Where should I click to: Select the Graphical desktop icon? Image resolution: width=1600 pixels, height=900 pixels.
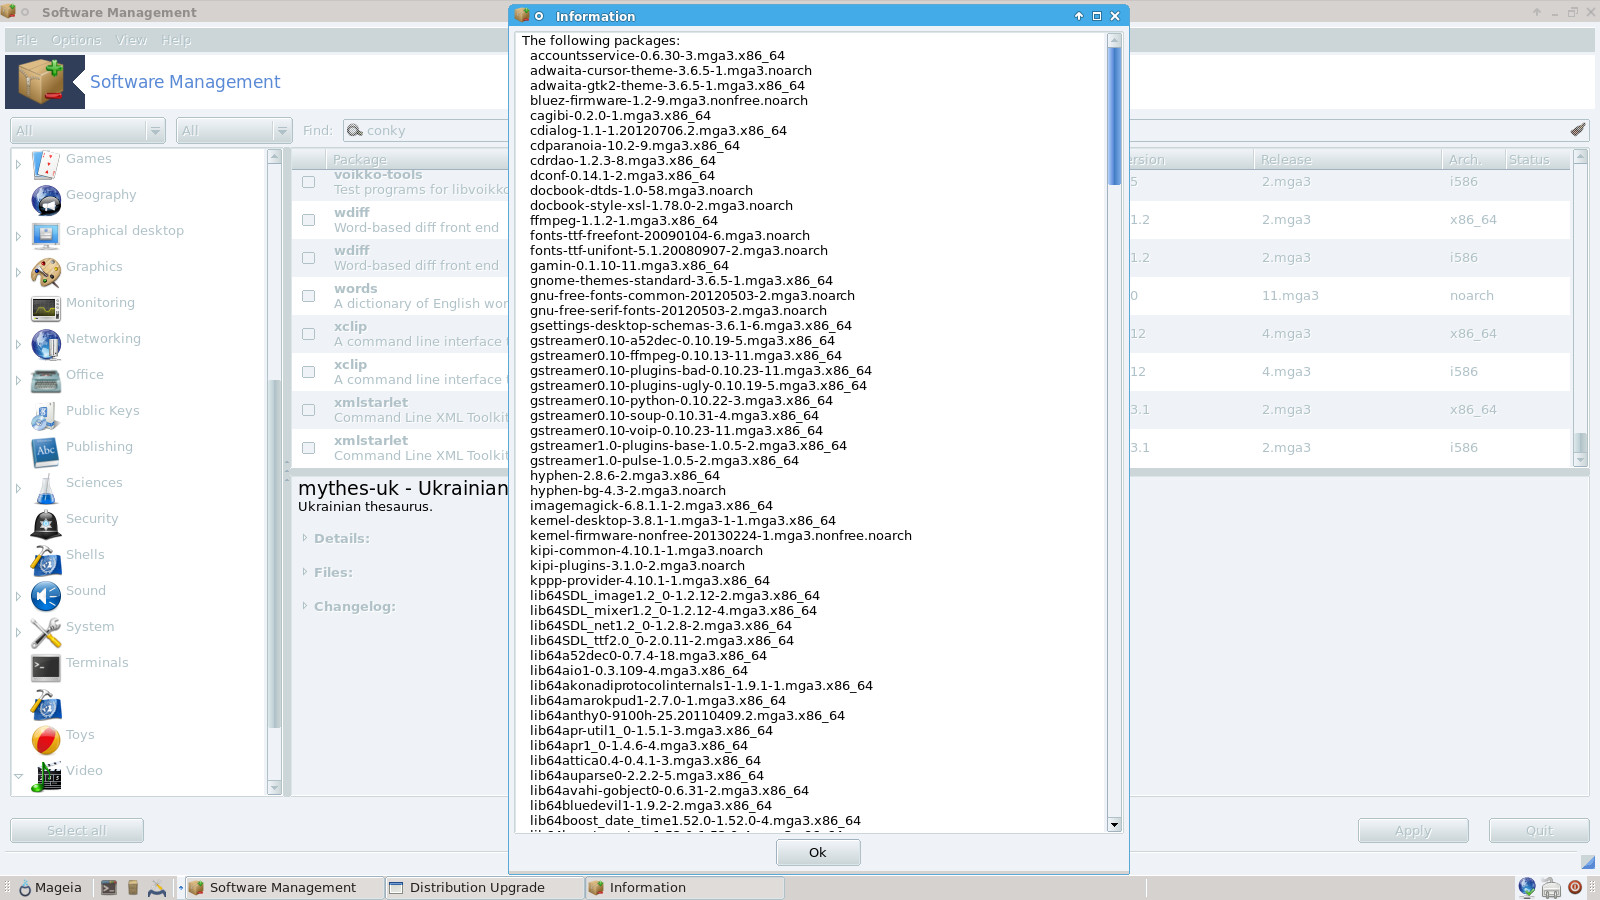click(46, 236)
